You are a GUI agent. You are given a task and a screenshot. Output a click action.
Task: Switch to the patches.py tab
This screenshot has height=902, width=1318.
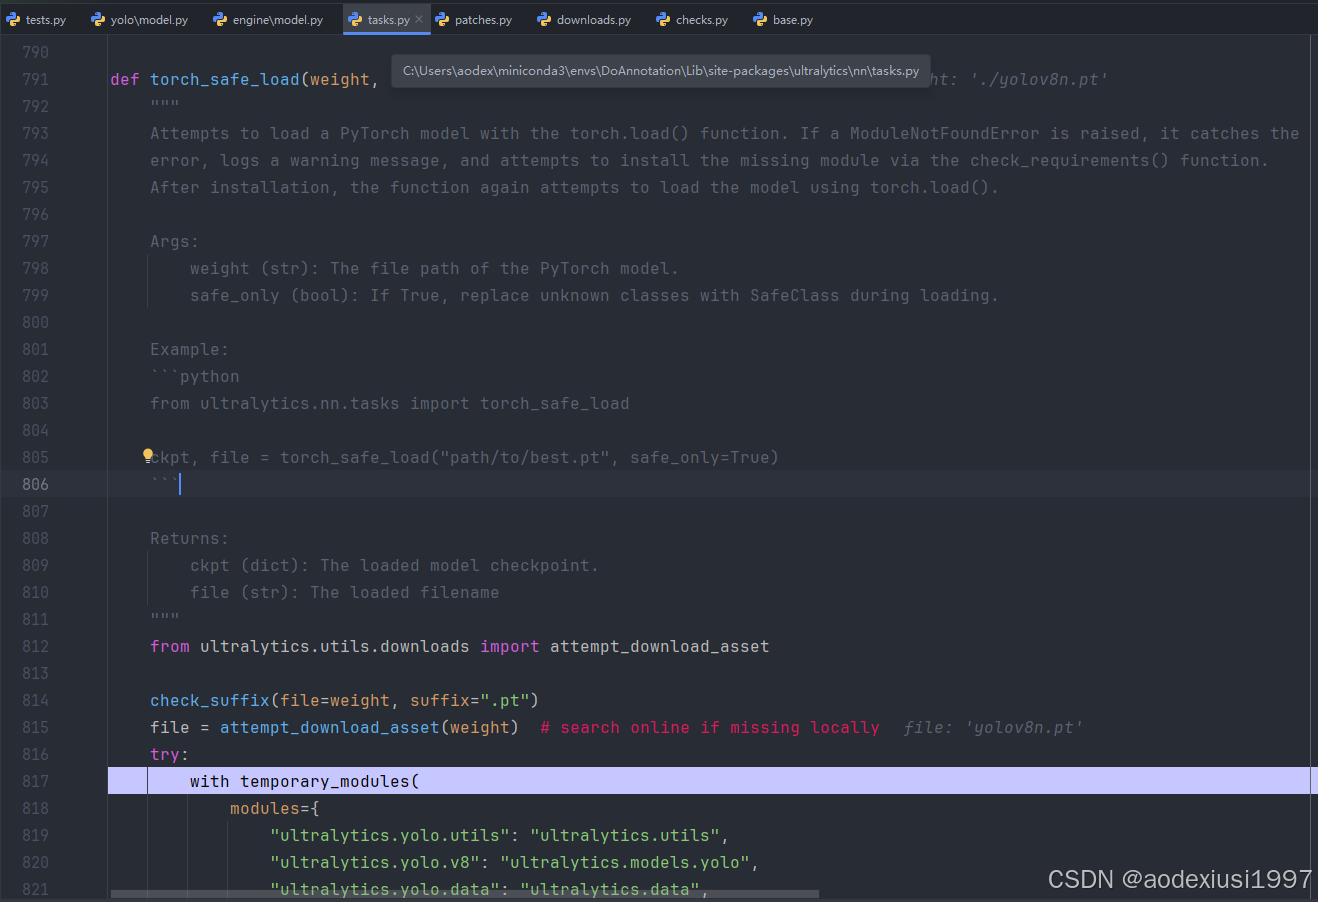coord(474,20)
